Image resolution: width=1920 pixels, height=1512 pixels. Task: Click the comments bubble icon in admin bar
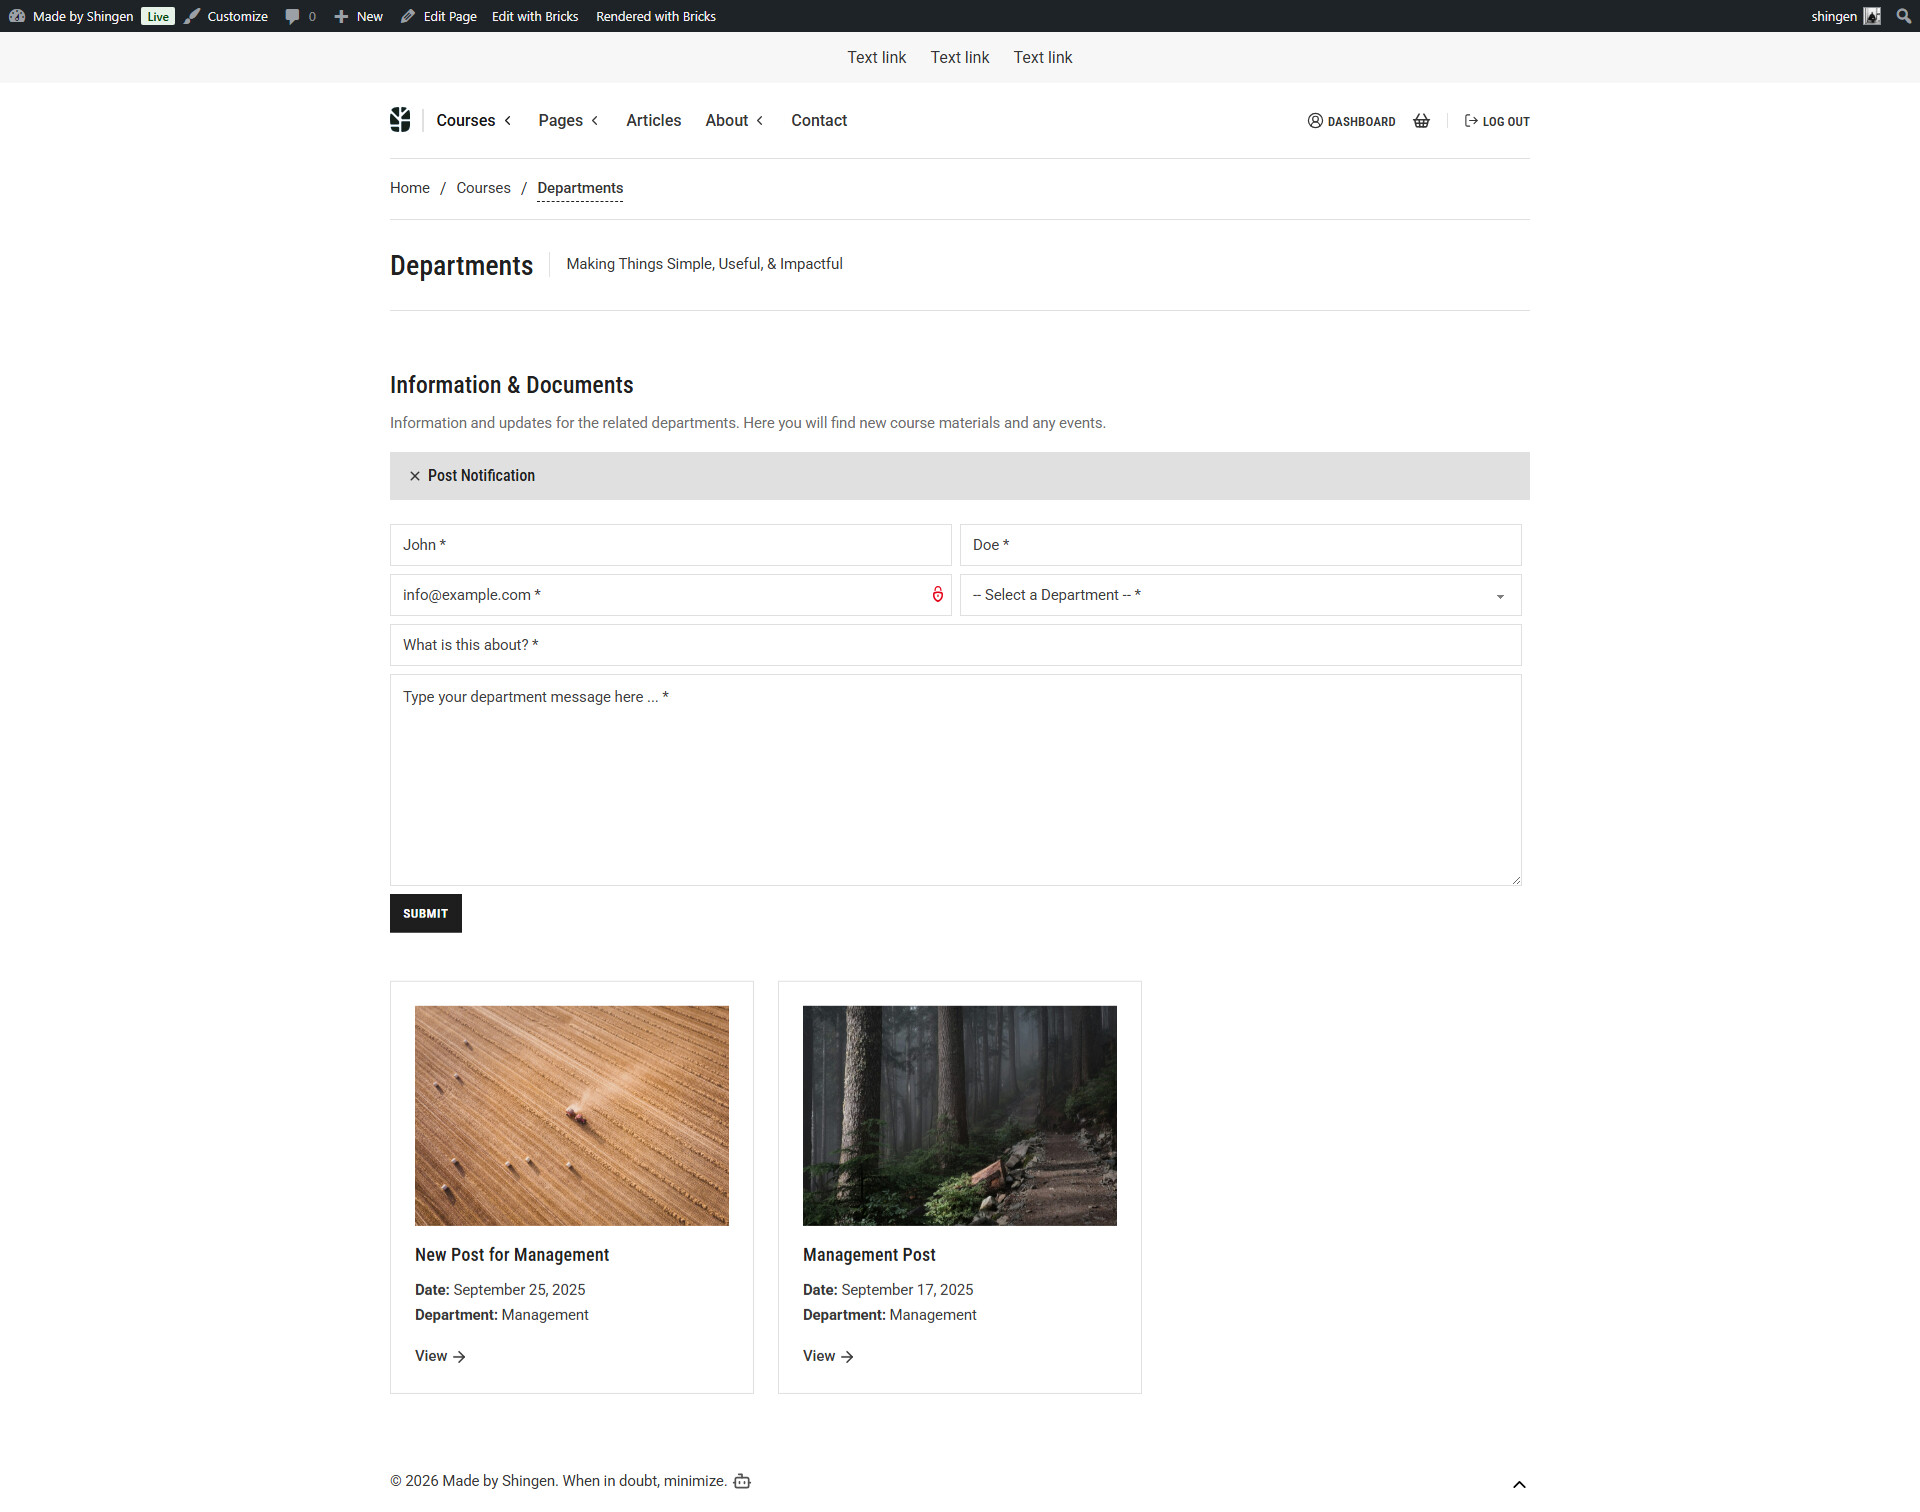(x=292, y=16)
